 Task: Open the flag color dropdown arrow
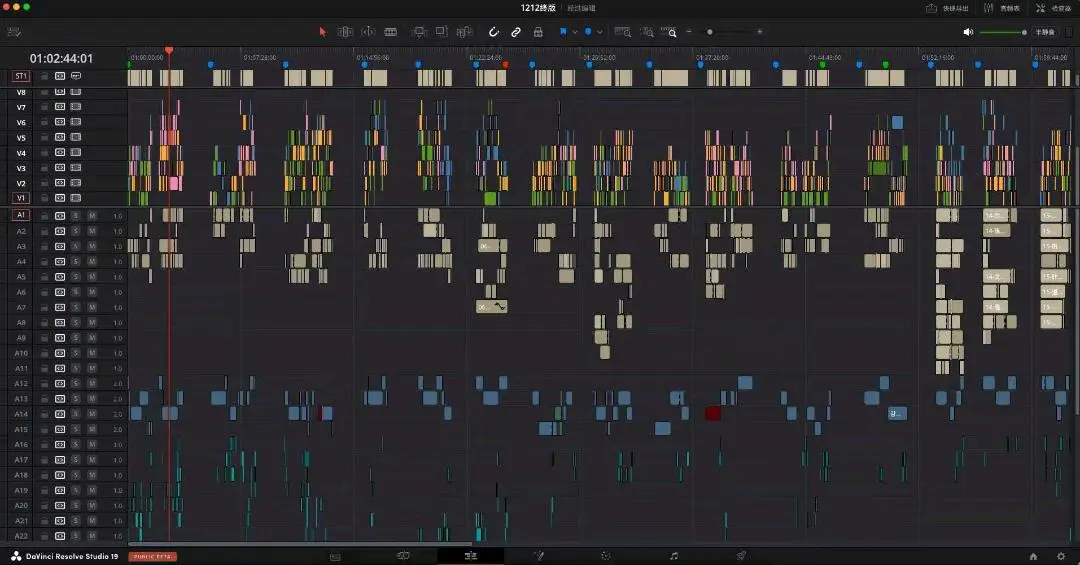coord(574,32)
